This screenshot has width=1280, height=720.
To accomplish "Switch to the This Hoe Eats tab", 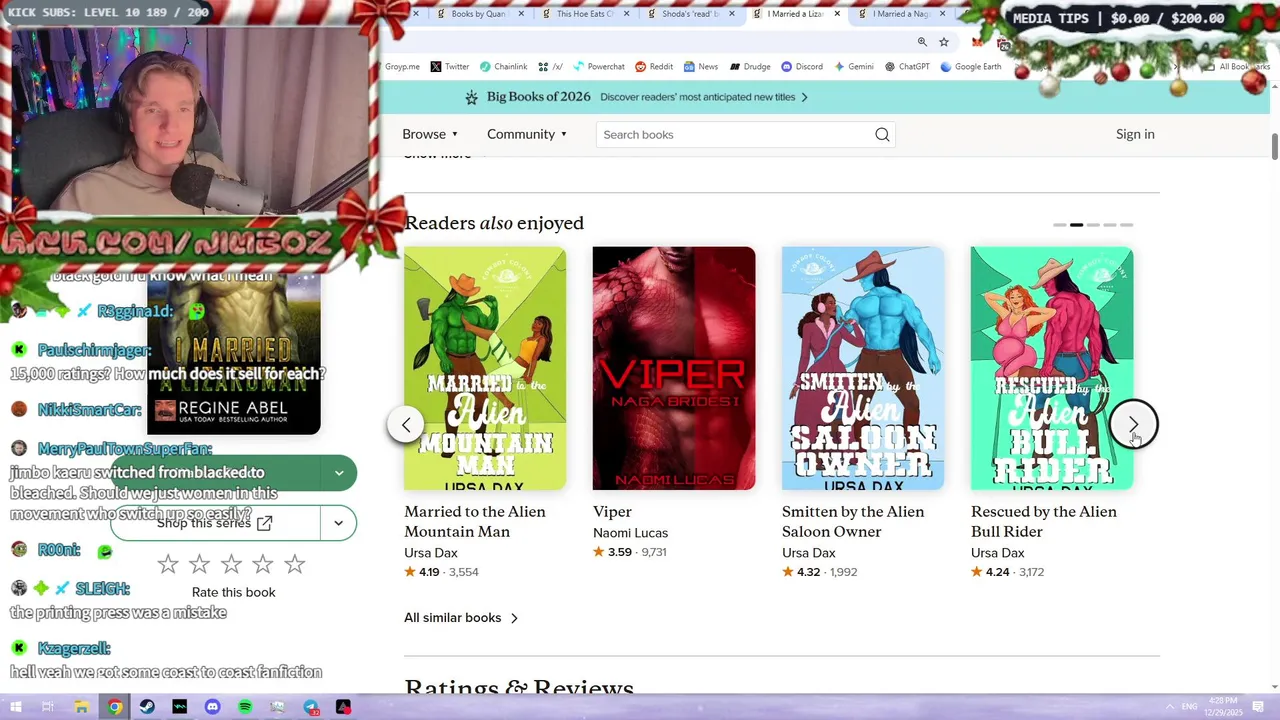I will [x=584, y=14].
